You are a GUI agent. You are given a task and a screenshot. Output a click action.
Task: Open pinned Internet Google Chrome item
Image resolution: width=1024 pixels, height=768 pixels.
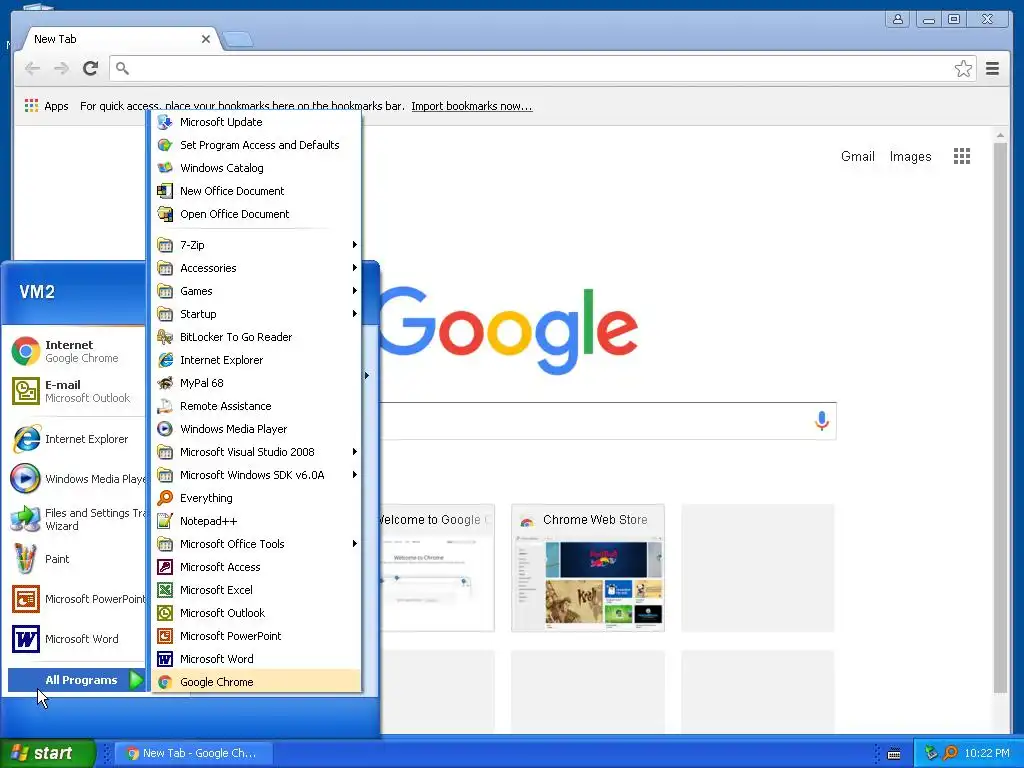tap(76, 351)
